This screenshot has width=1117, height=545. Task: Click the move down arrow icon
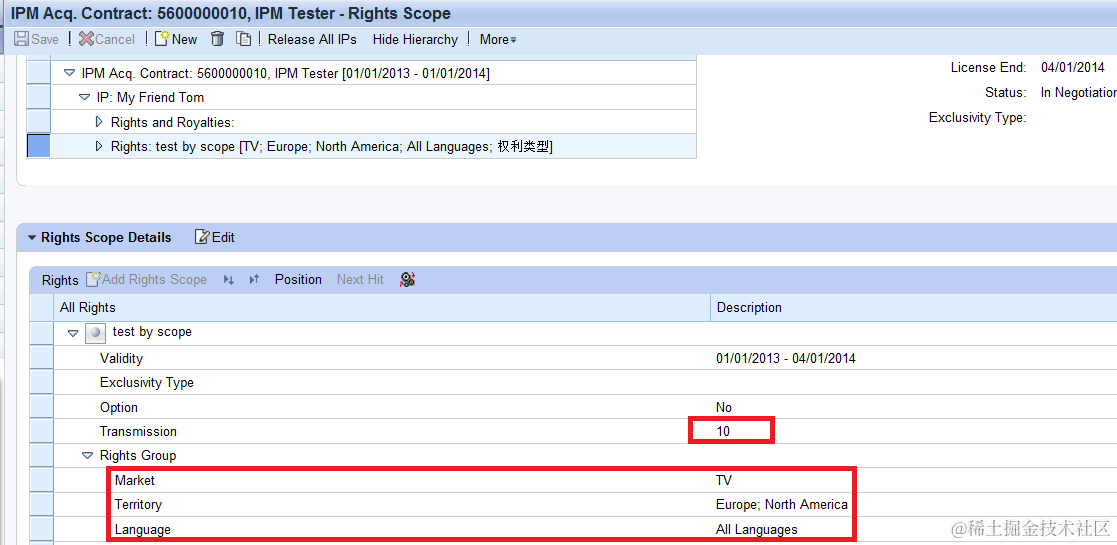click(229, 280)
